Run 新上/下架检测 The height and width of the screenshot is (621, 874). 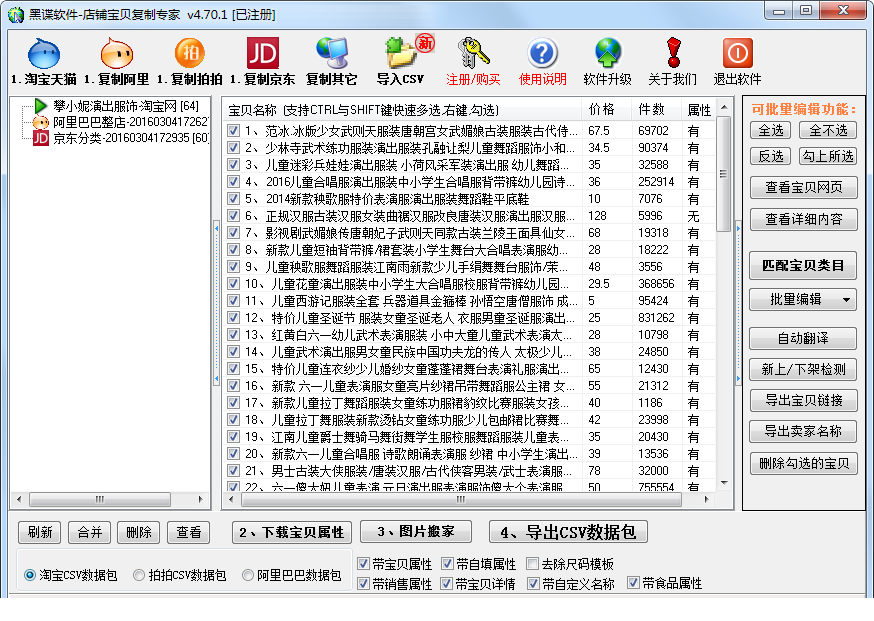coord(803,369)
